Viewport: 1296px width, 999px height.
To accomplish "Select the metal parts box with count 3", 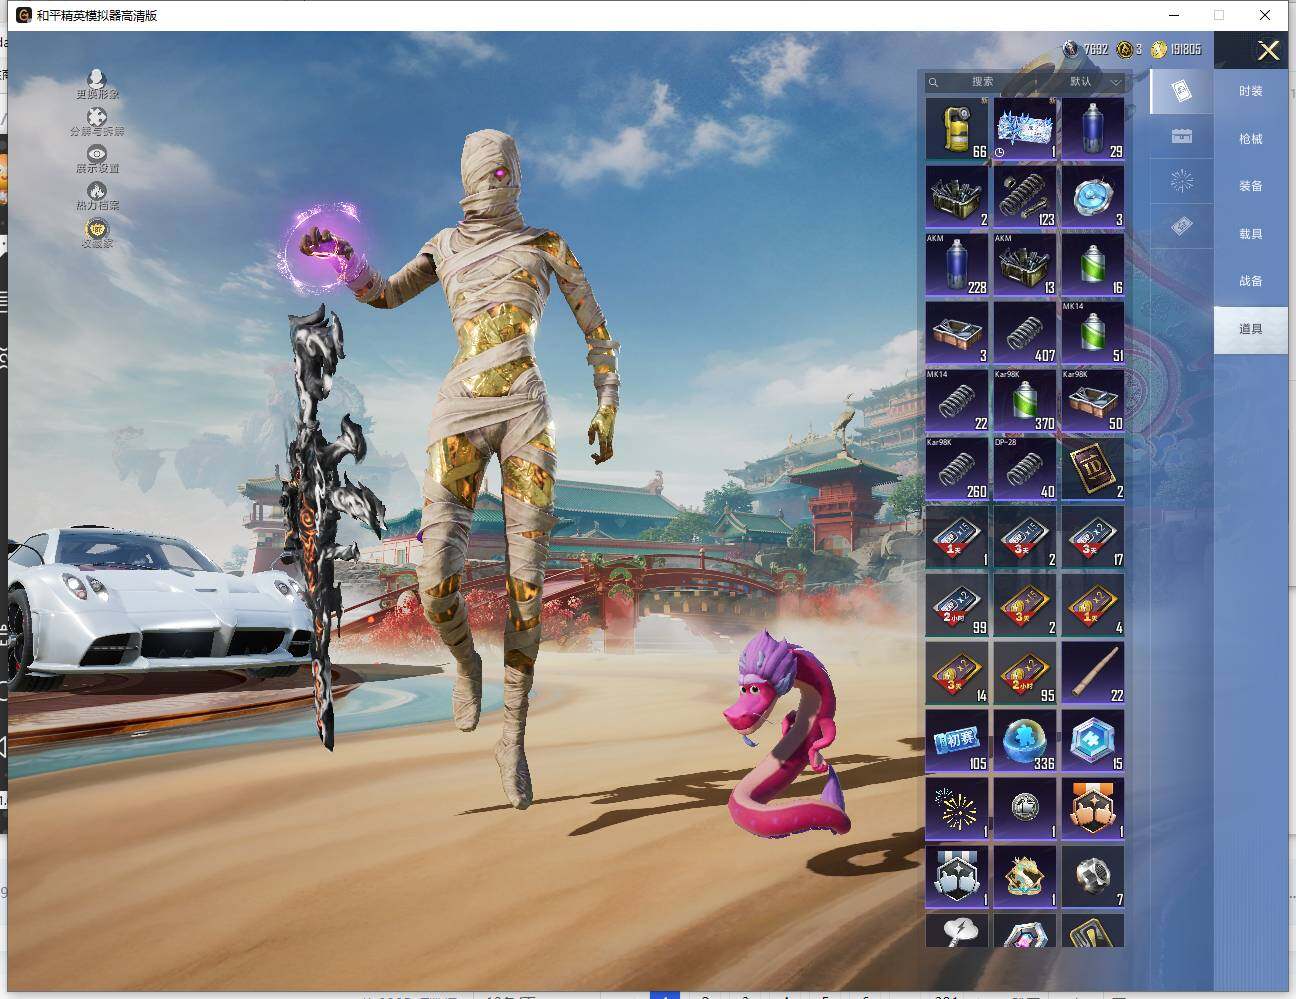I will (x=957, y=333).
